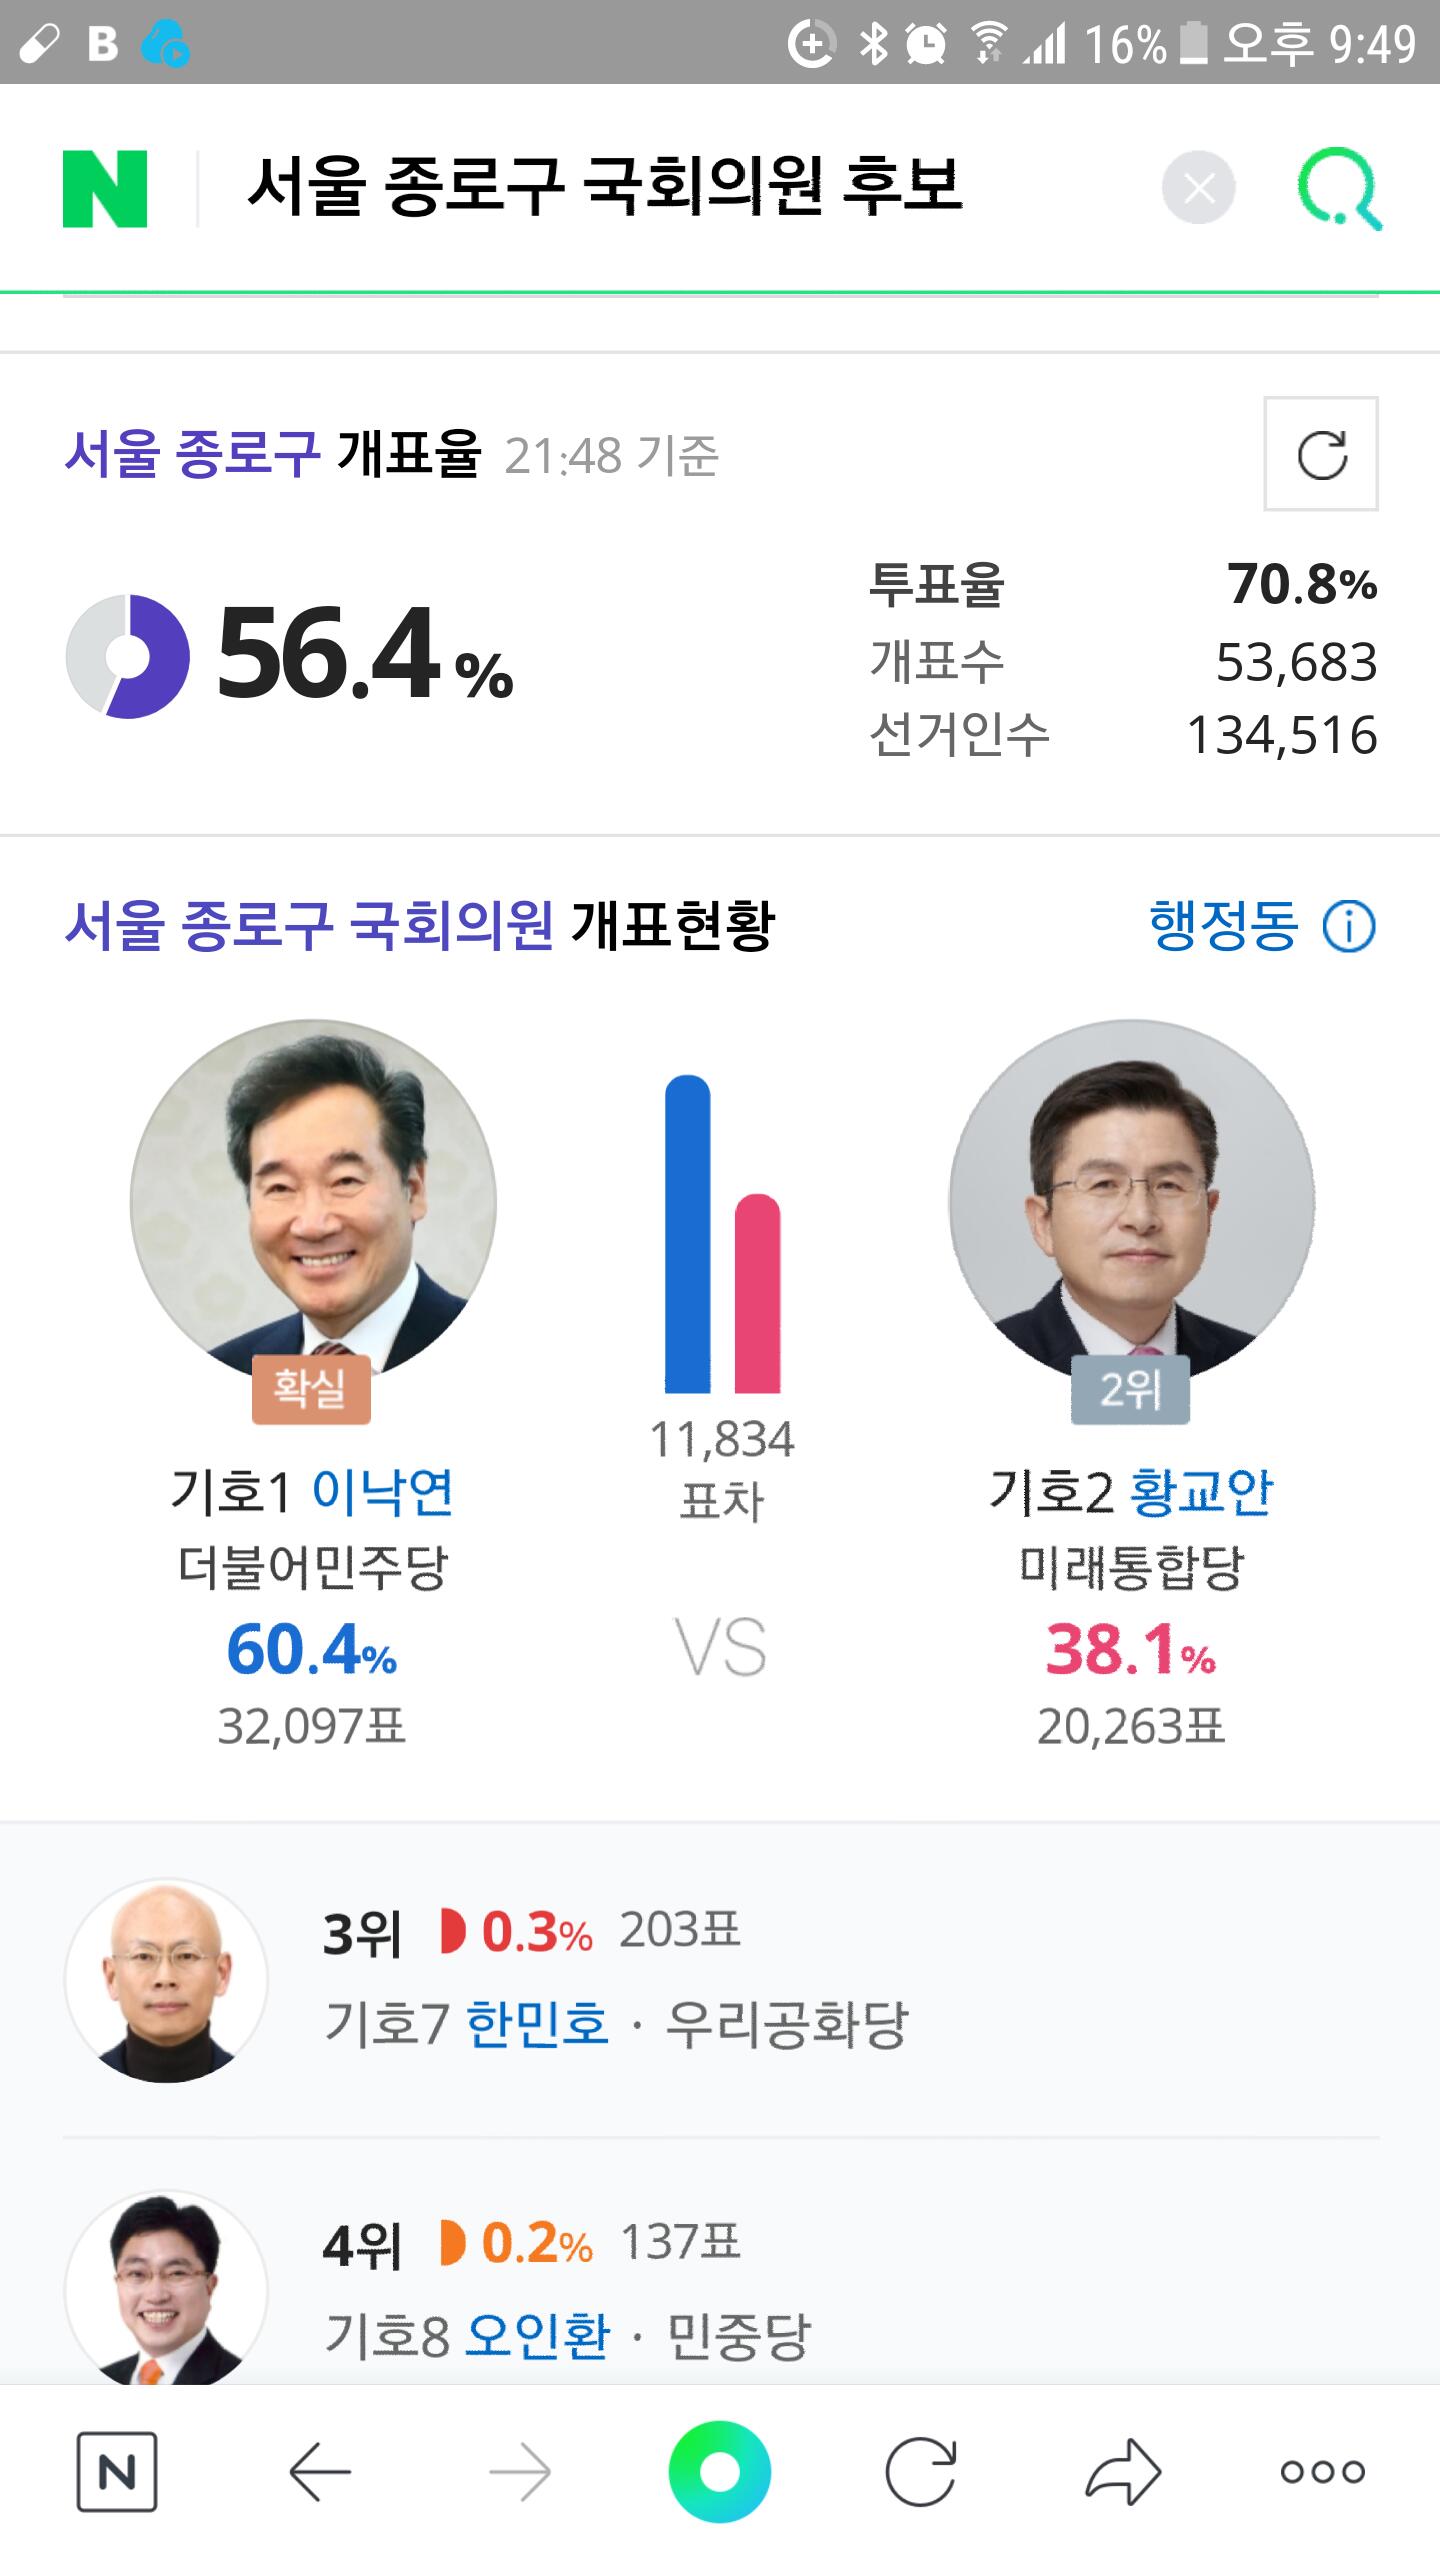This screenshot has height=2560, width=1440.
Task: Open the 행정동 info icon
Action: click(1349, 926)
